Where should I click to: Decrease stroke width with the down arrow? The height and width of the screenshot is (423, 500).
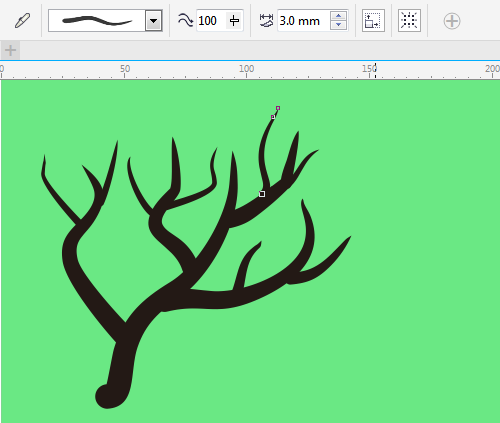coord(338,25)
